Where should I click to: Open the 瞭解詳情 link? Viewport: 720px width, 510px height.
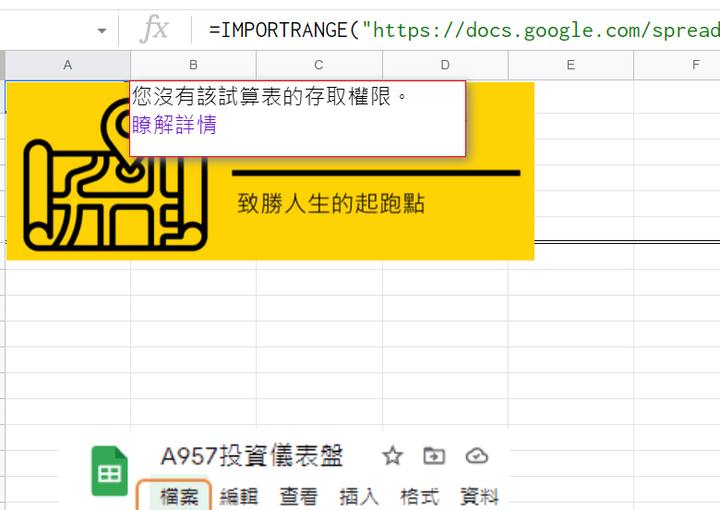(x=174, y=124)
